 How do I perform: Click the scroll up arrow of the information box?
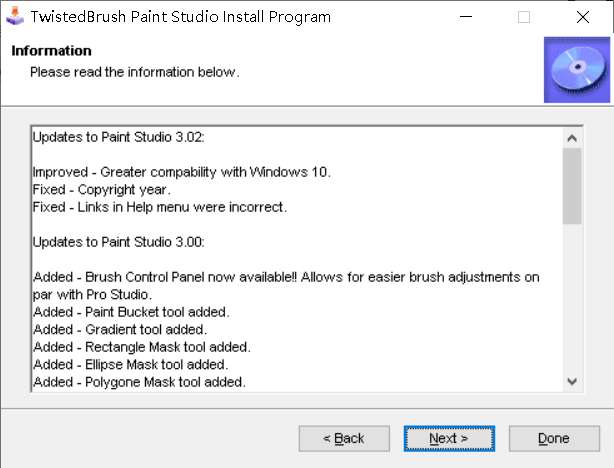tap(572, 138)
